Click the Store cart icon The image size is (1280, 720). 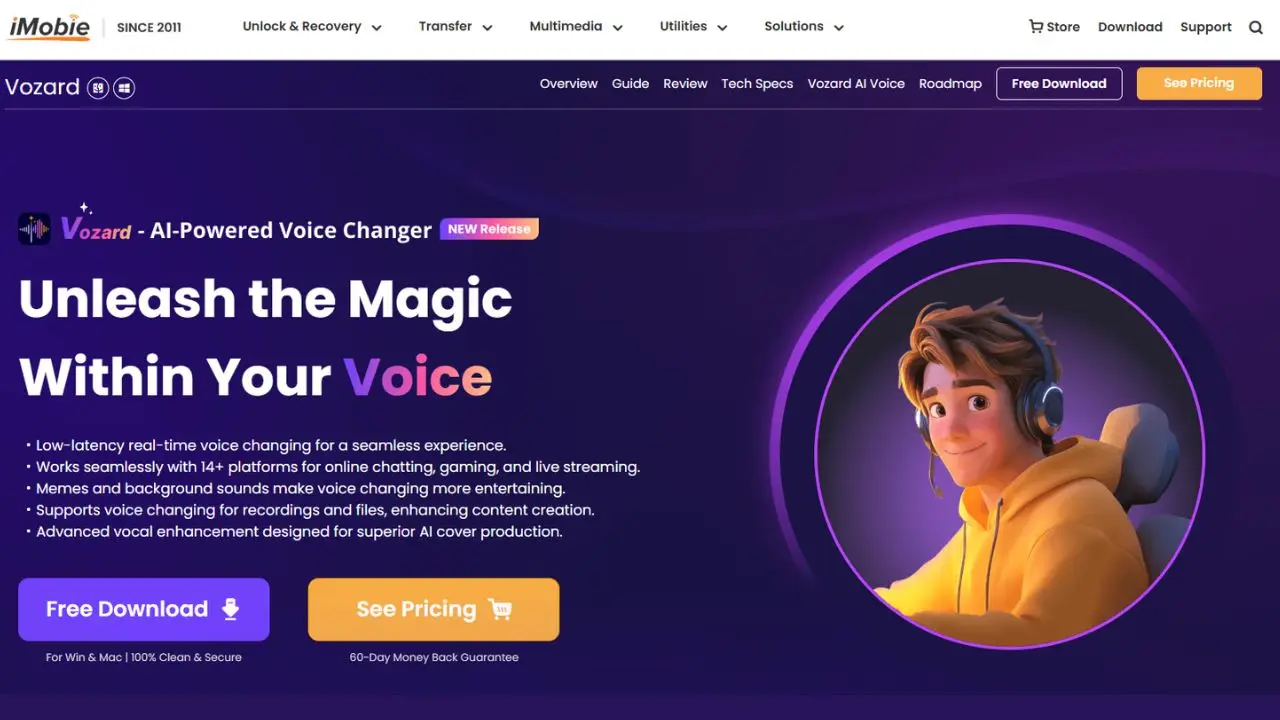tap(1036, 27)
